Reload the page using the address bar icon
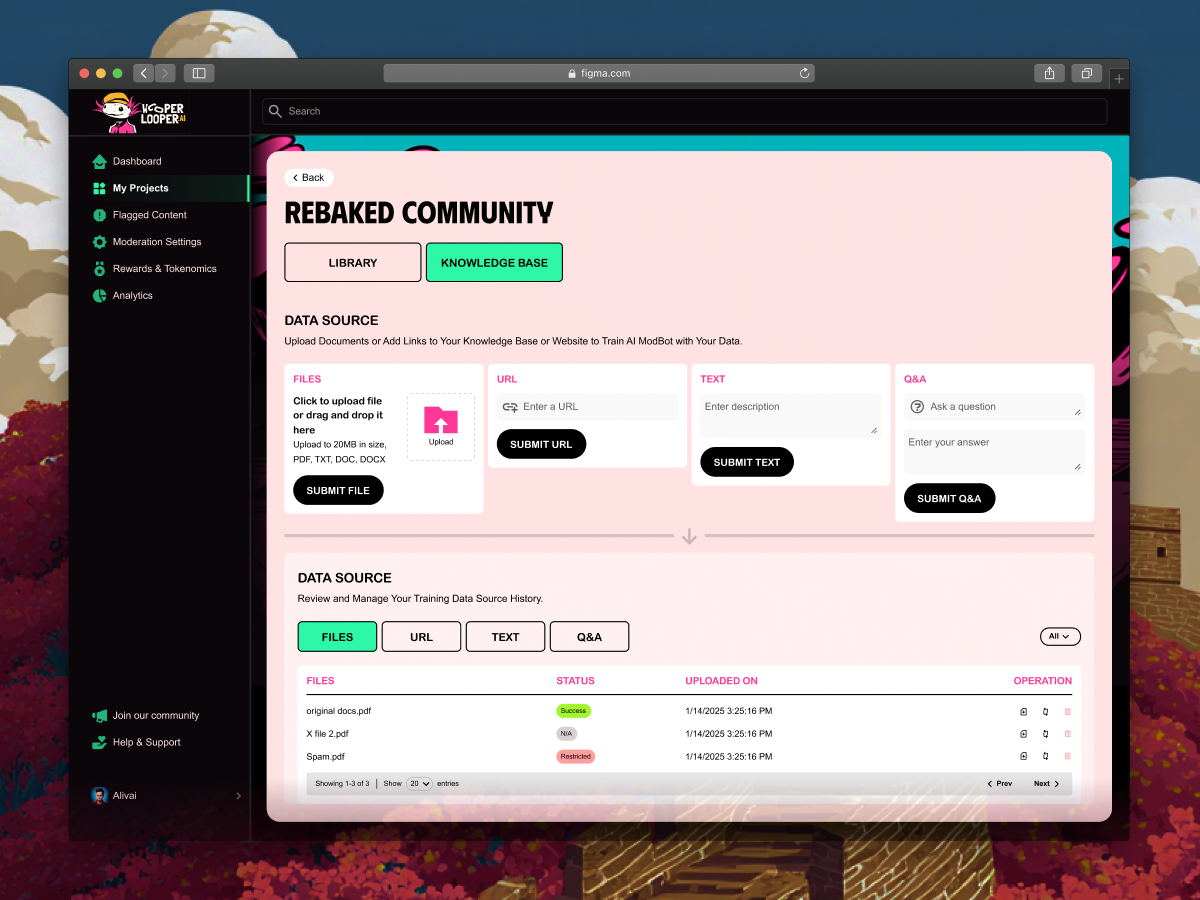This screenshot has height=900, width=1200. pyautogui.click(x=804, y=73)
